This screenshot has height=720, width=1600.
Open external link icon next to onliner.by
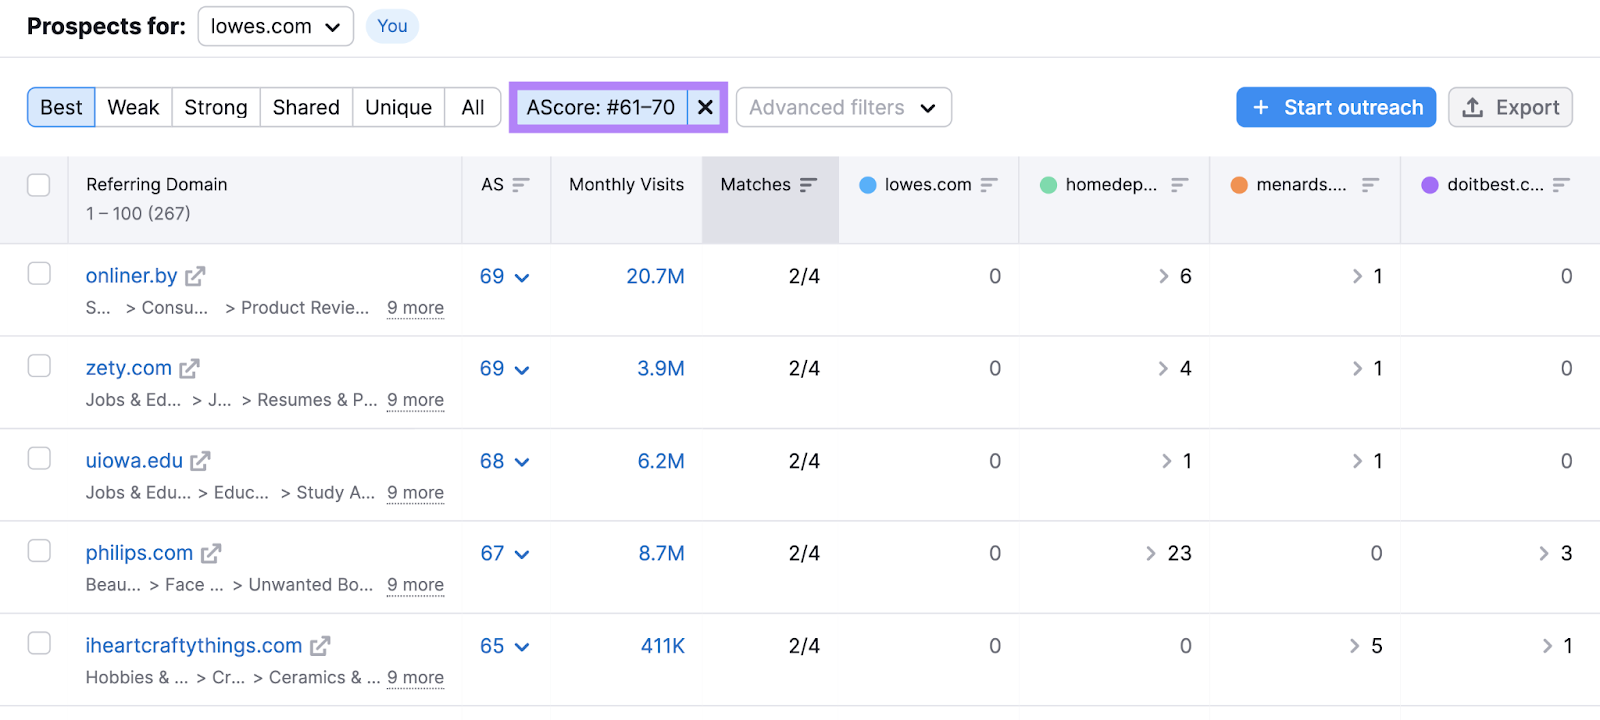click(195, 276)
